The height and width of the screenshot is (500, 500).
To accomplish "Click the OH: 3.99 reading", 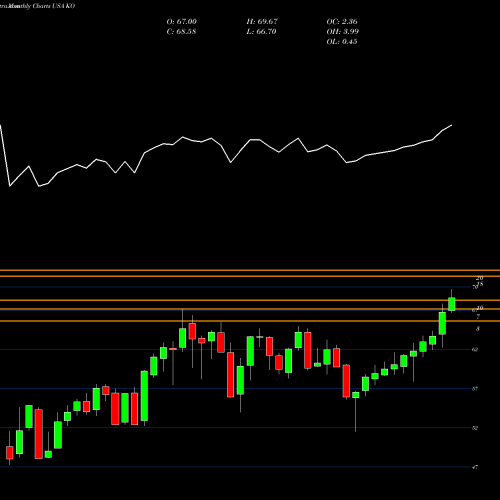I will (342, 32).
